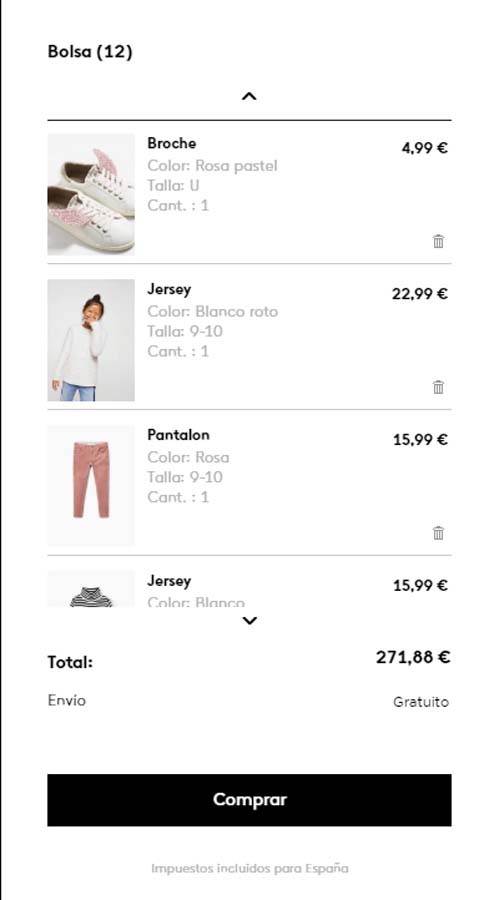Screen dimensions: 494x900
Task: Open the striped Jersey thumbnail
Action: pos(91,589)
